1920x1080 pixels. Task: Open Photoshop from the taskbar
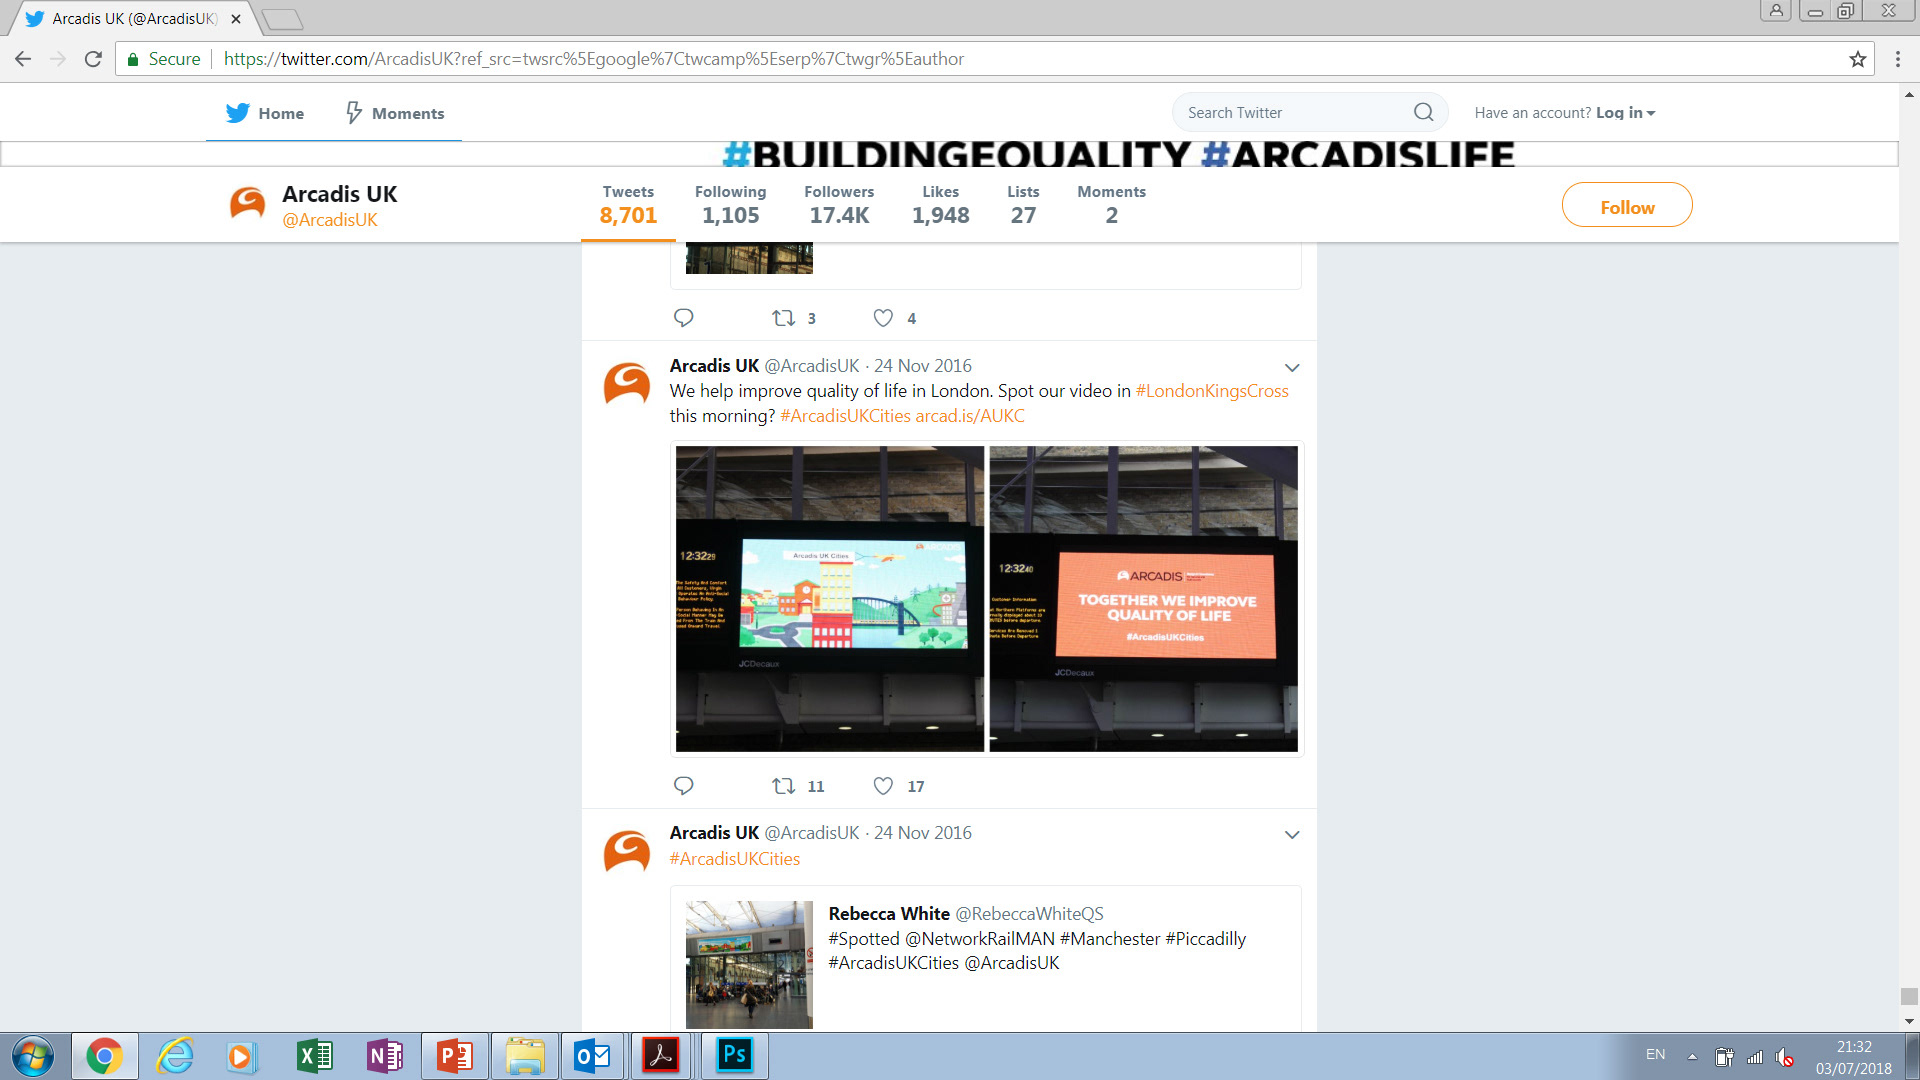click(x=735, y=1056)
